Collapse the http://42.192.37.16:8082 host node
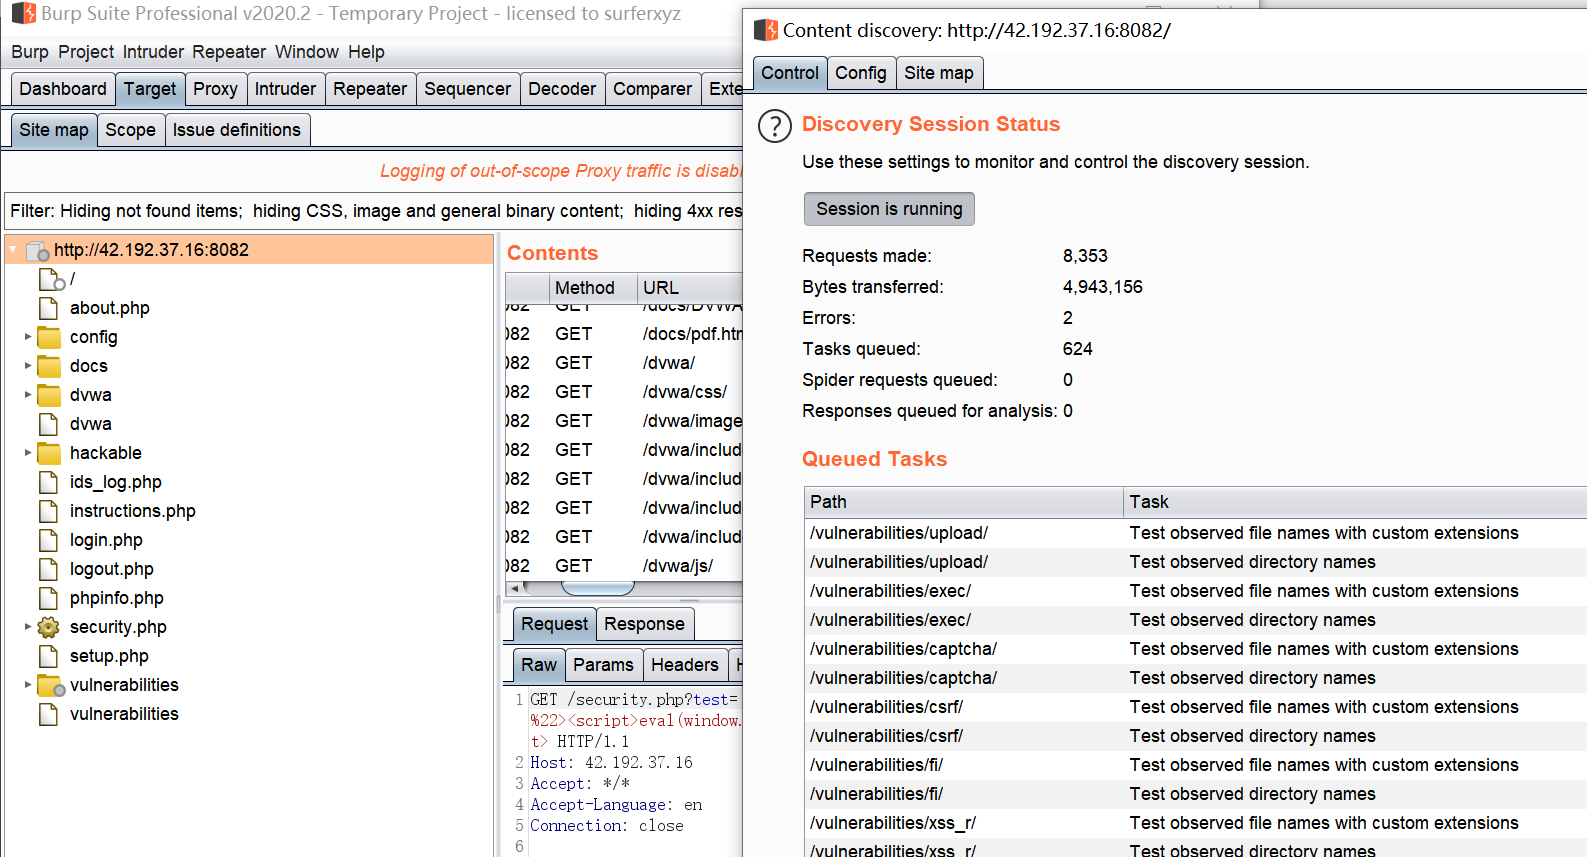The image size is (1587, 857). coord(13,250)
